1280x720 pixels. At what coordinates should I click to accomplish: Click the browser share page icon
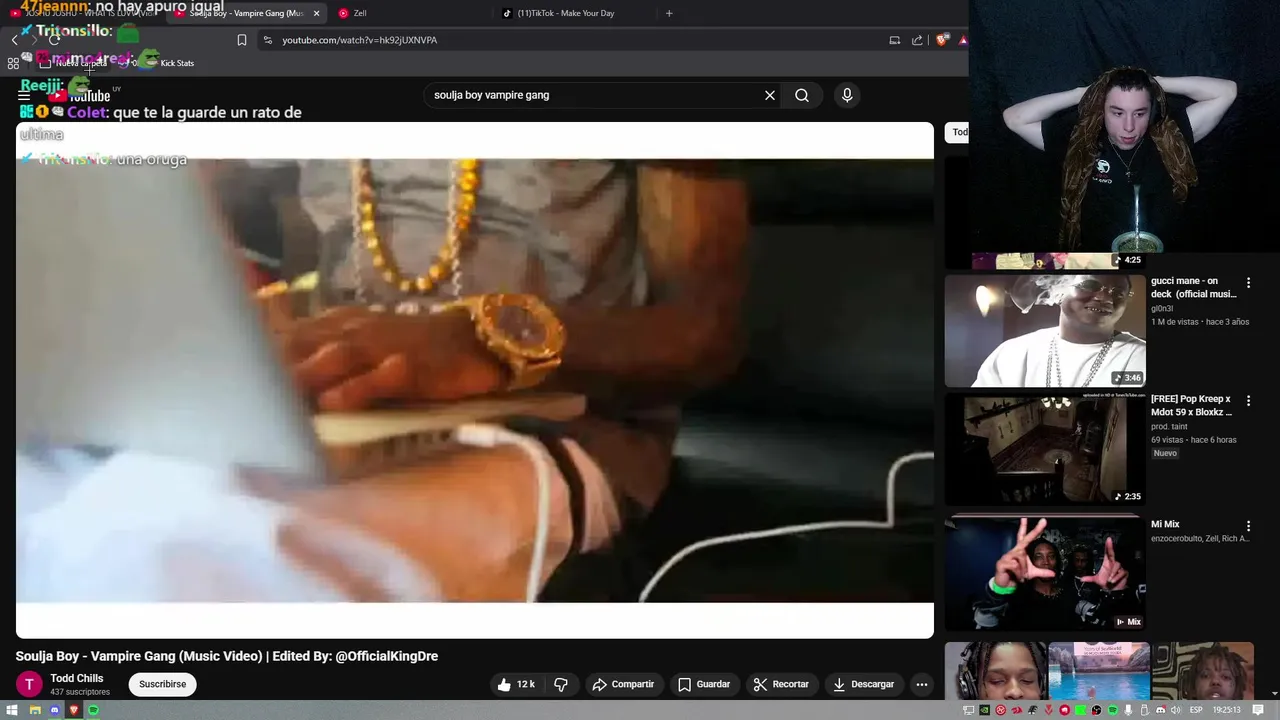pyautogui.click(x=917, y=40)
